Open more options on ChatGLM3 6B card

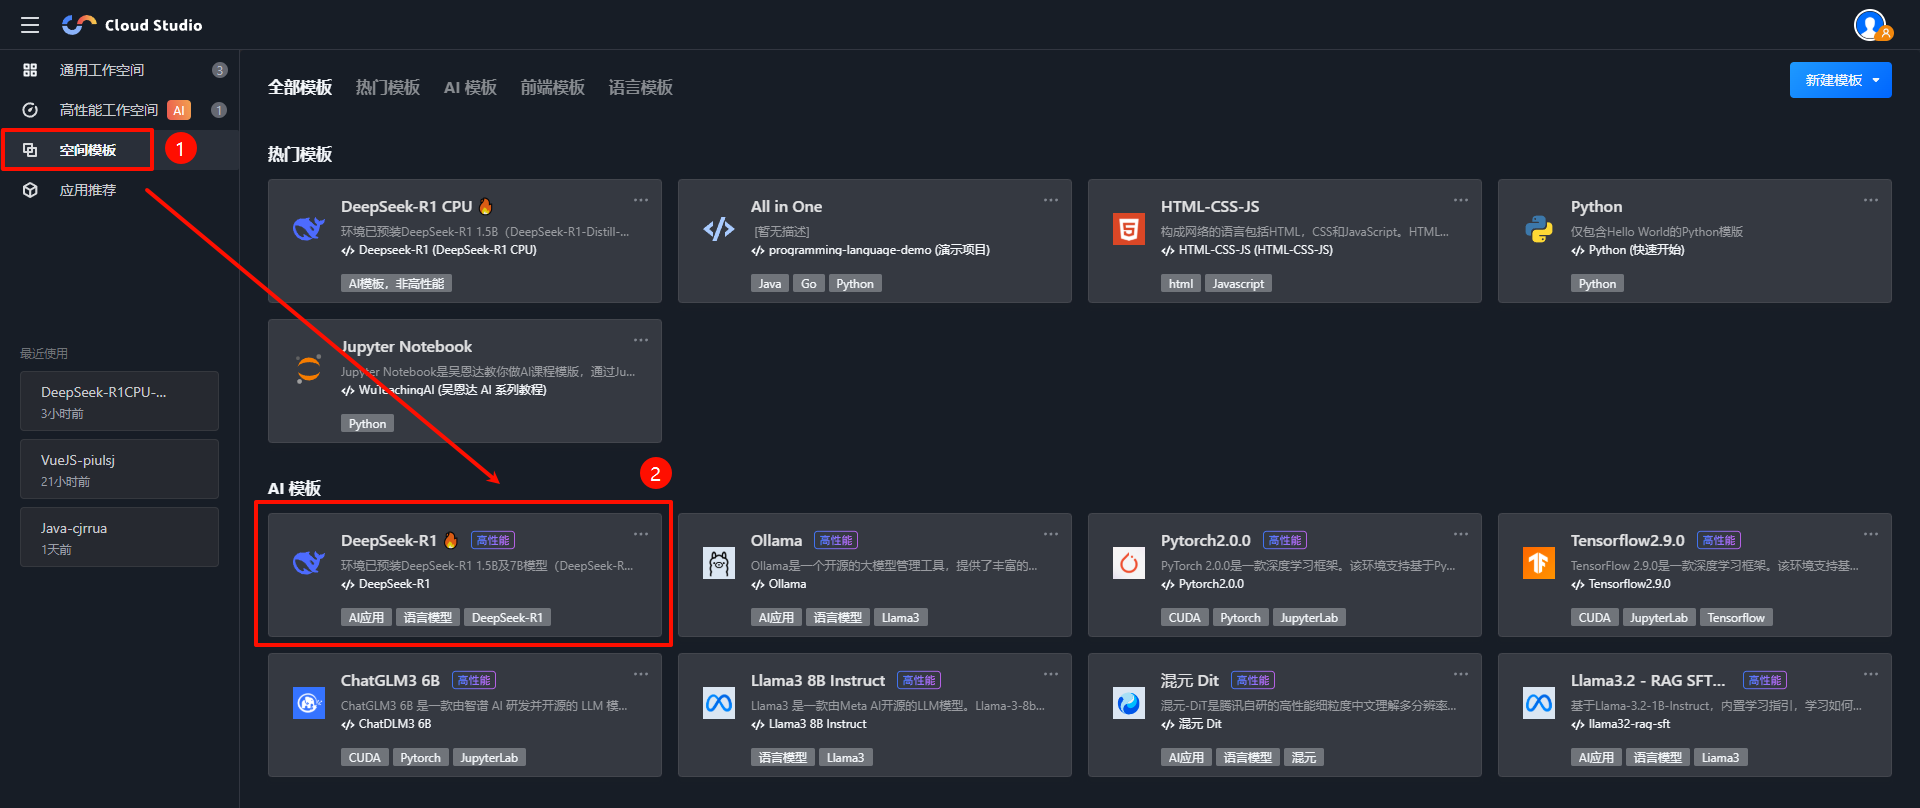point(641,674)
